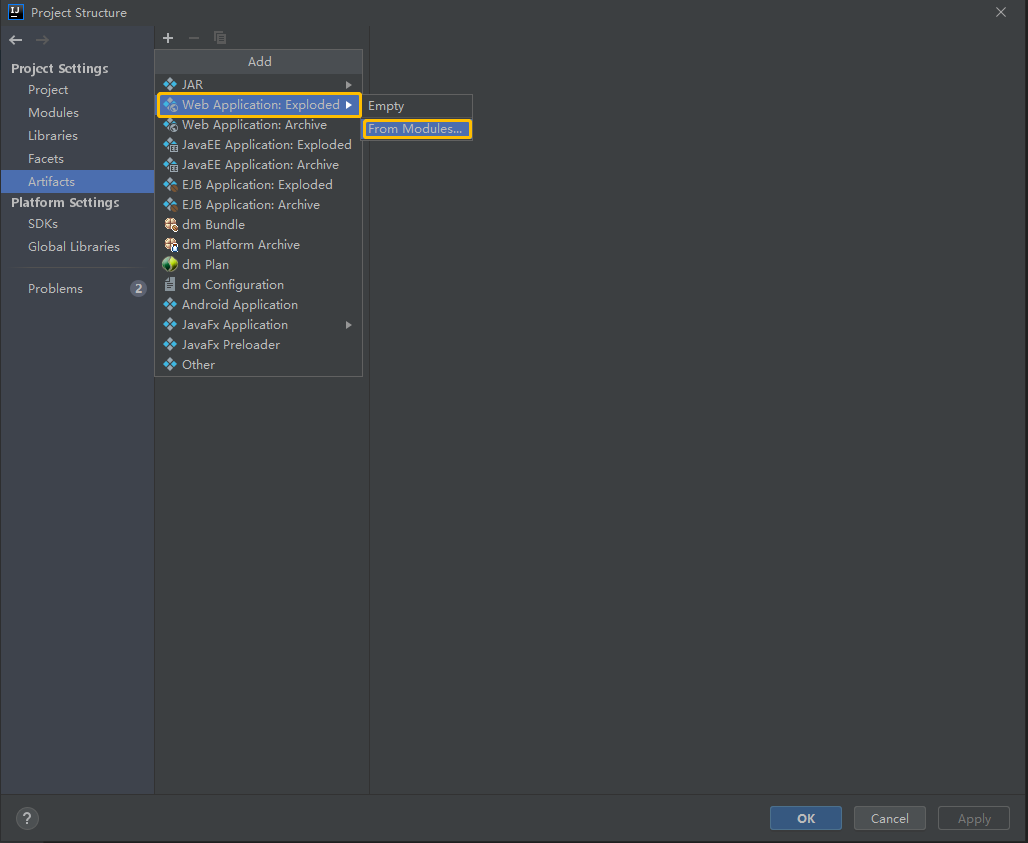Select Web Application: Archive menu entry
The width and height of the screenshot is (1028, 843).
coord(259,125)
